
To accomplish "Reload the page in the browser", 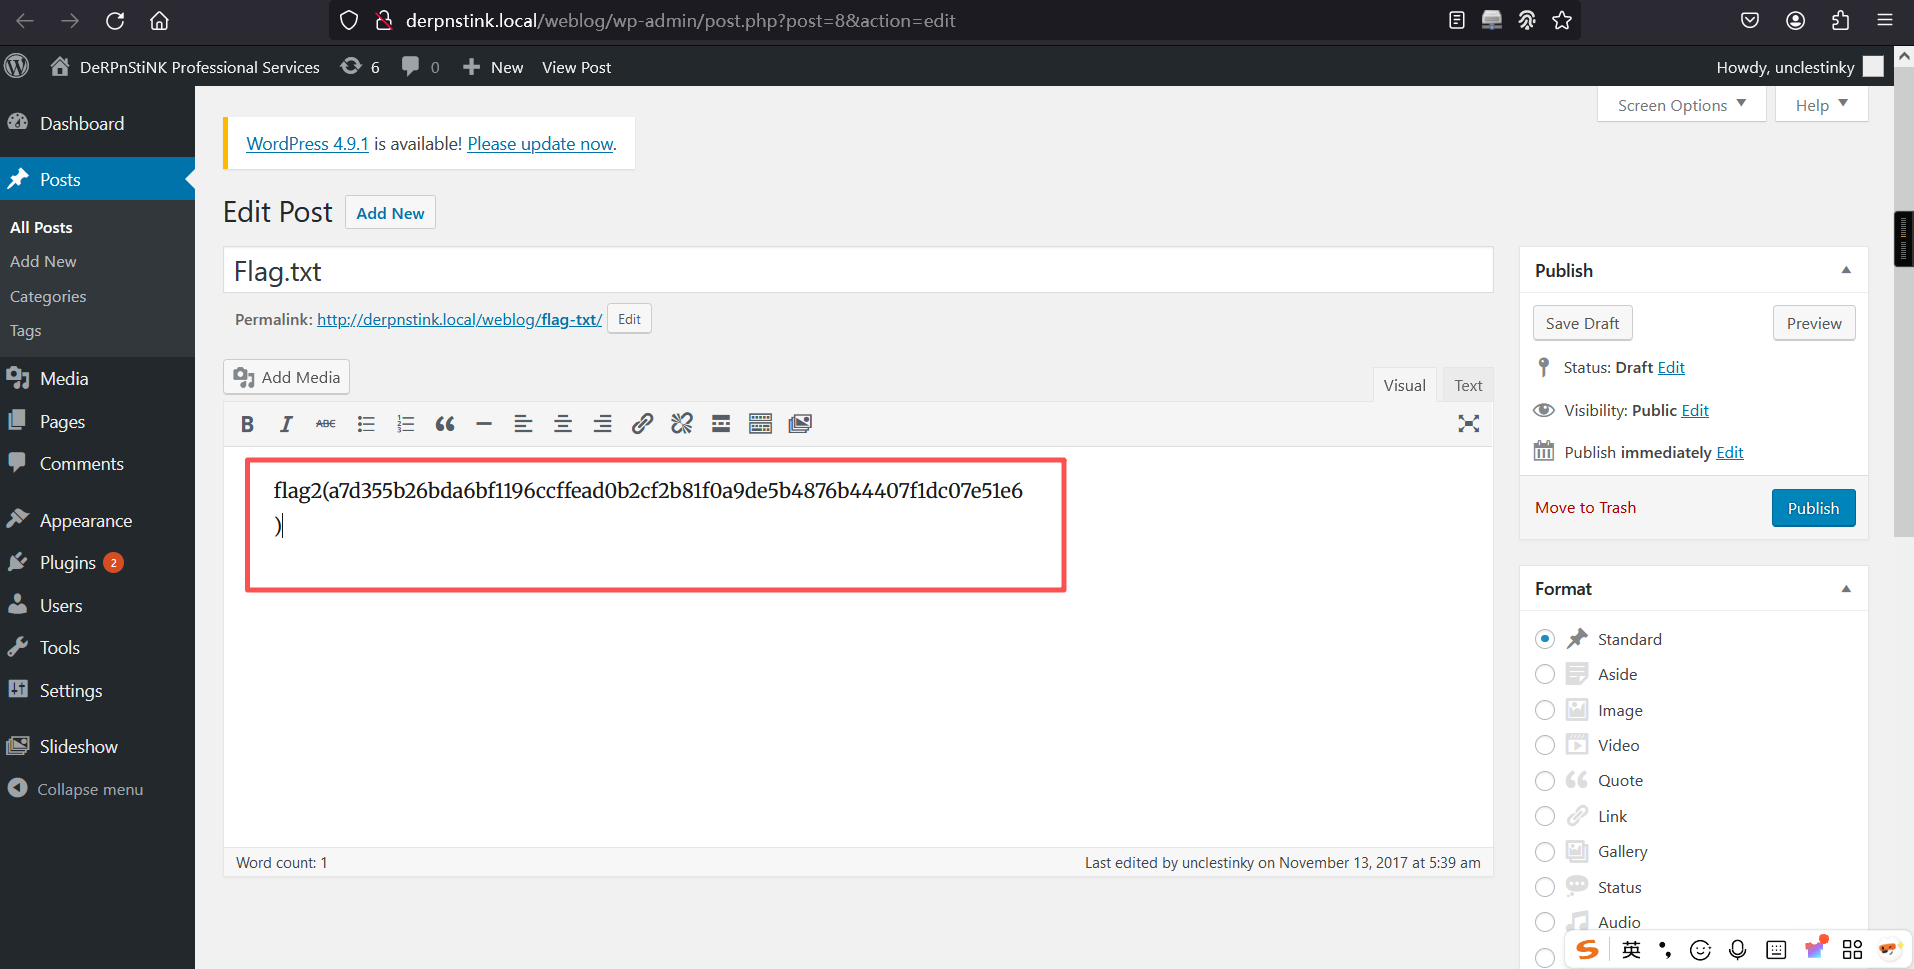I will tap(115, 20).
